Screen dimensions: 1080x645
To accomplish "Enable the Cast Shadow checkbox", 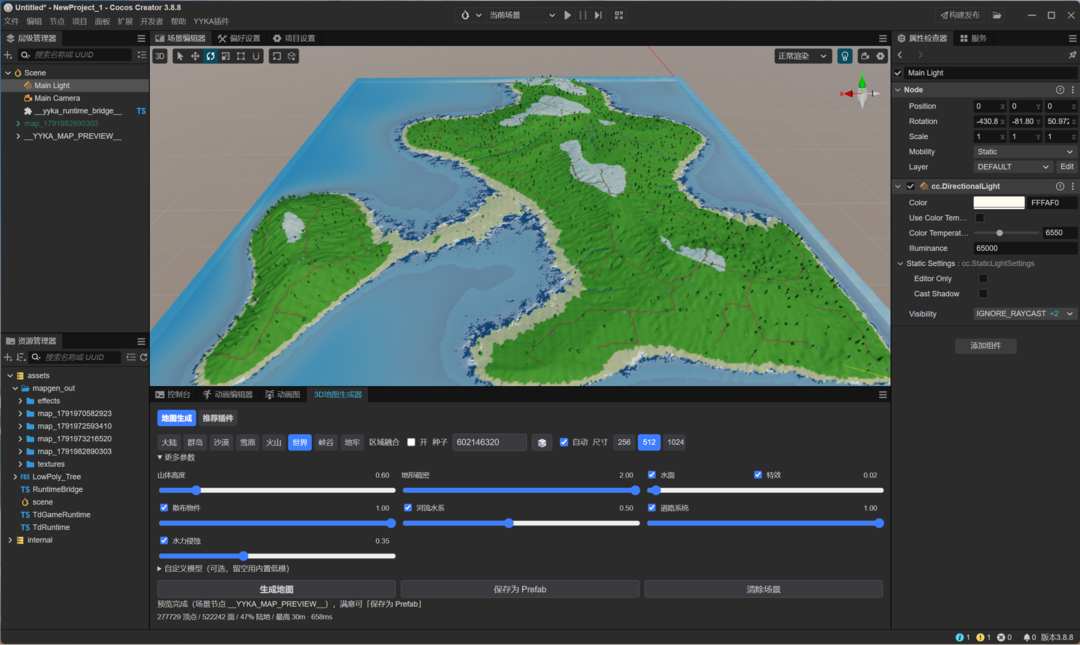I will pos(983,294).
